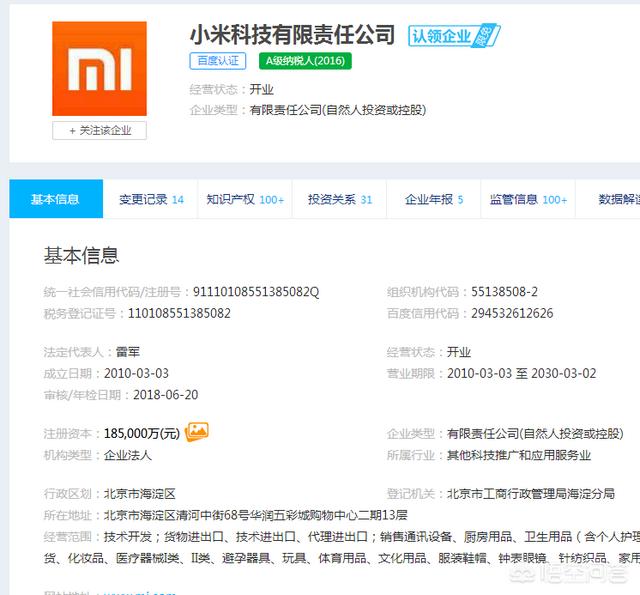
Task: Open the 监管信息 tab
Action: click(528, 199)
